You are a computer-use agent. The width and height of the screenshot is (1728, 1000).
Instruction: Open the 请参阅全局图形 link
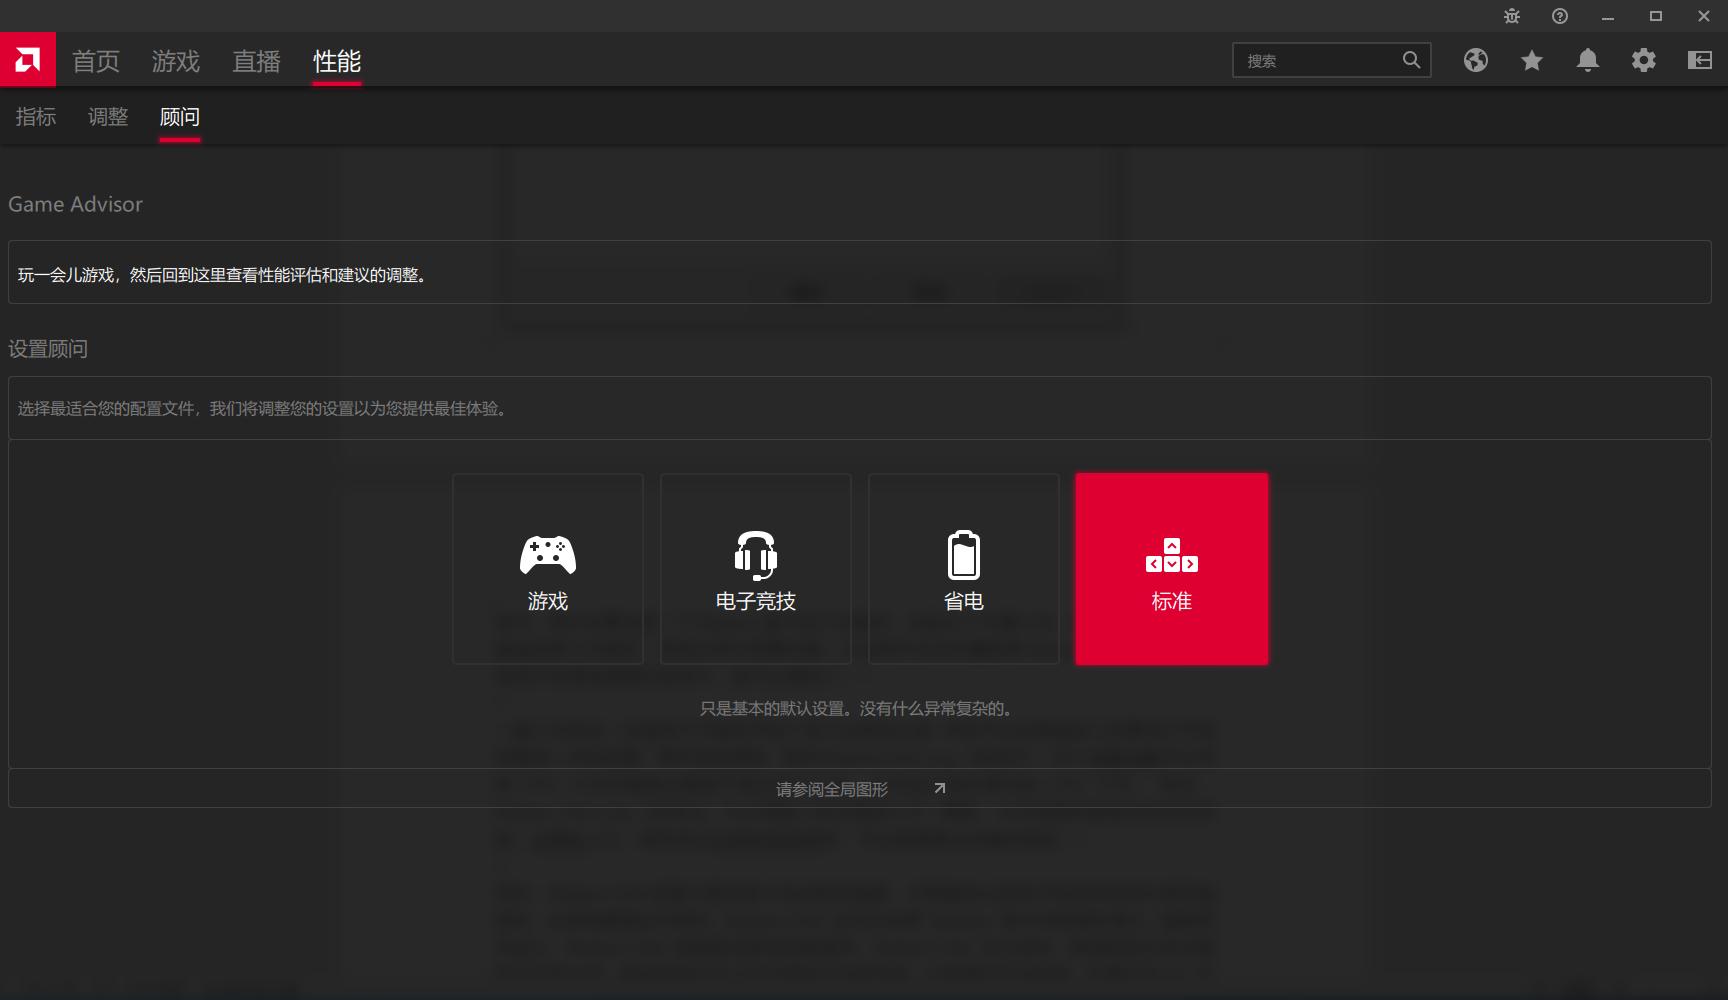(x=831, y=788)
